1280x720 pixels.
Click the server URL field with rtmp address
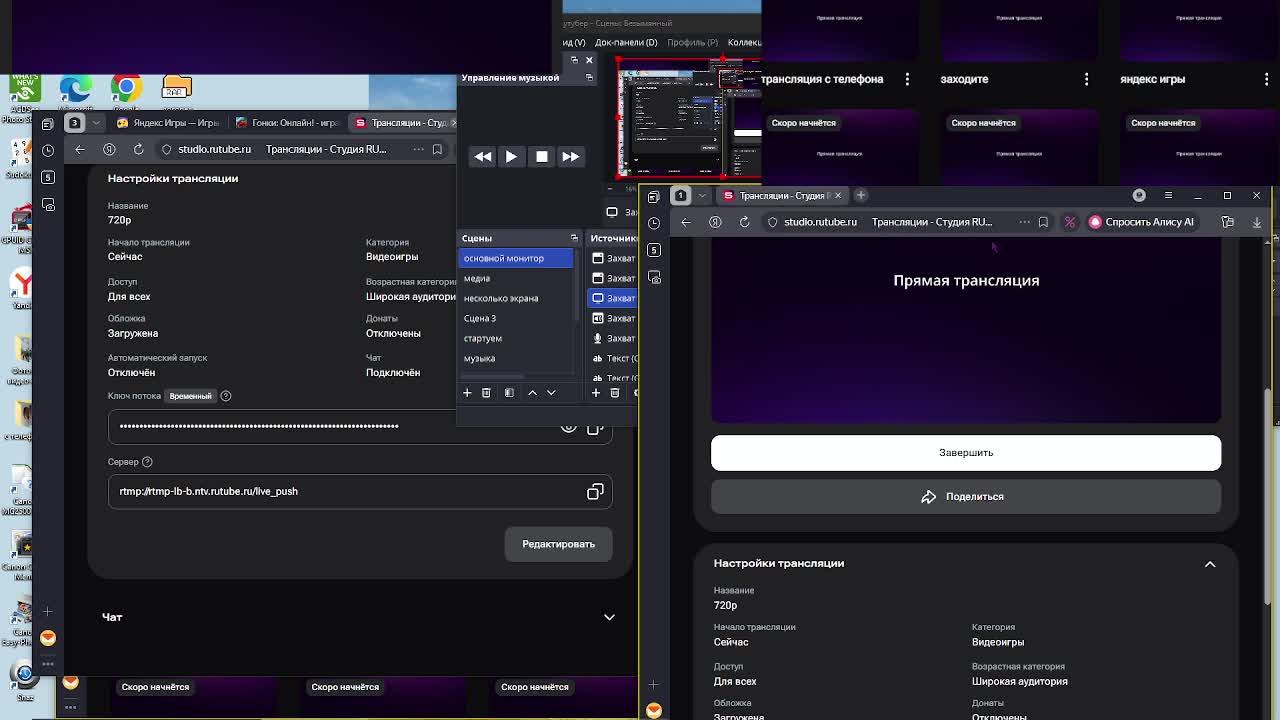tap(360, 492)
